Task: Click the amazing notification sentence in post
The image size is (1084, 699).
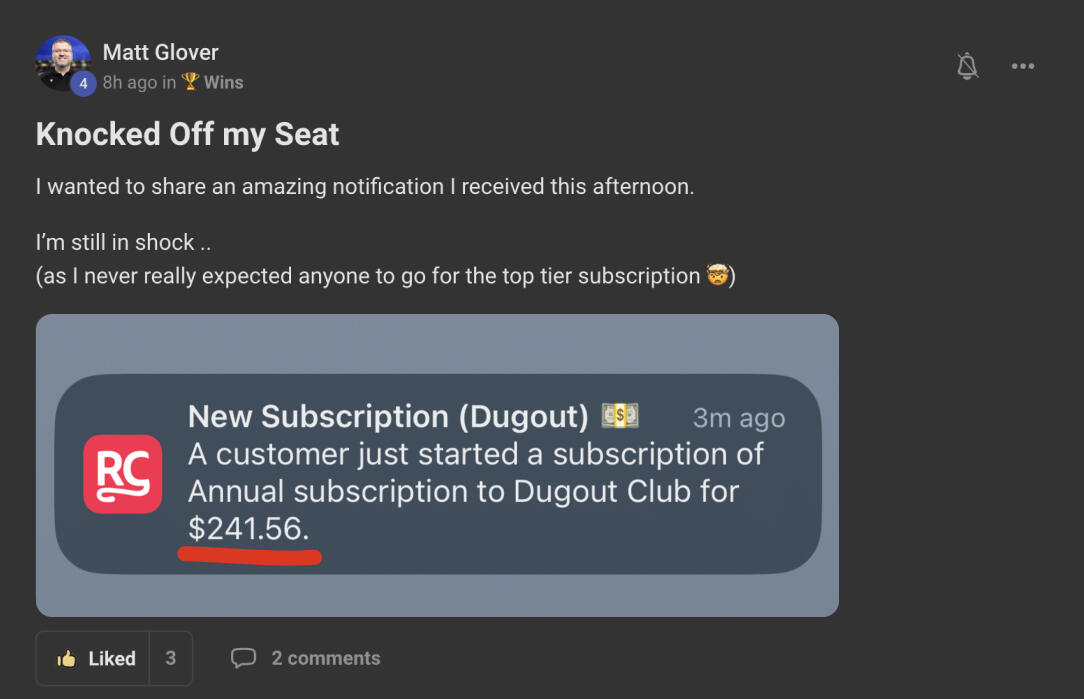Action: tap(364, 186)
